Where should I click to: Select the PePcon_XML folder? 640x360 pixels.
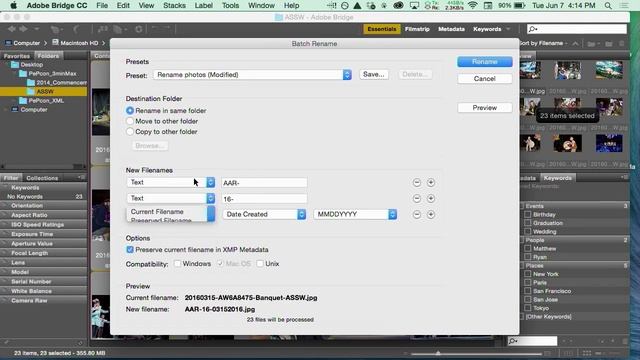pos(46,100)
